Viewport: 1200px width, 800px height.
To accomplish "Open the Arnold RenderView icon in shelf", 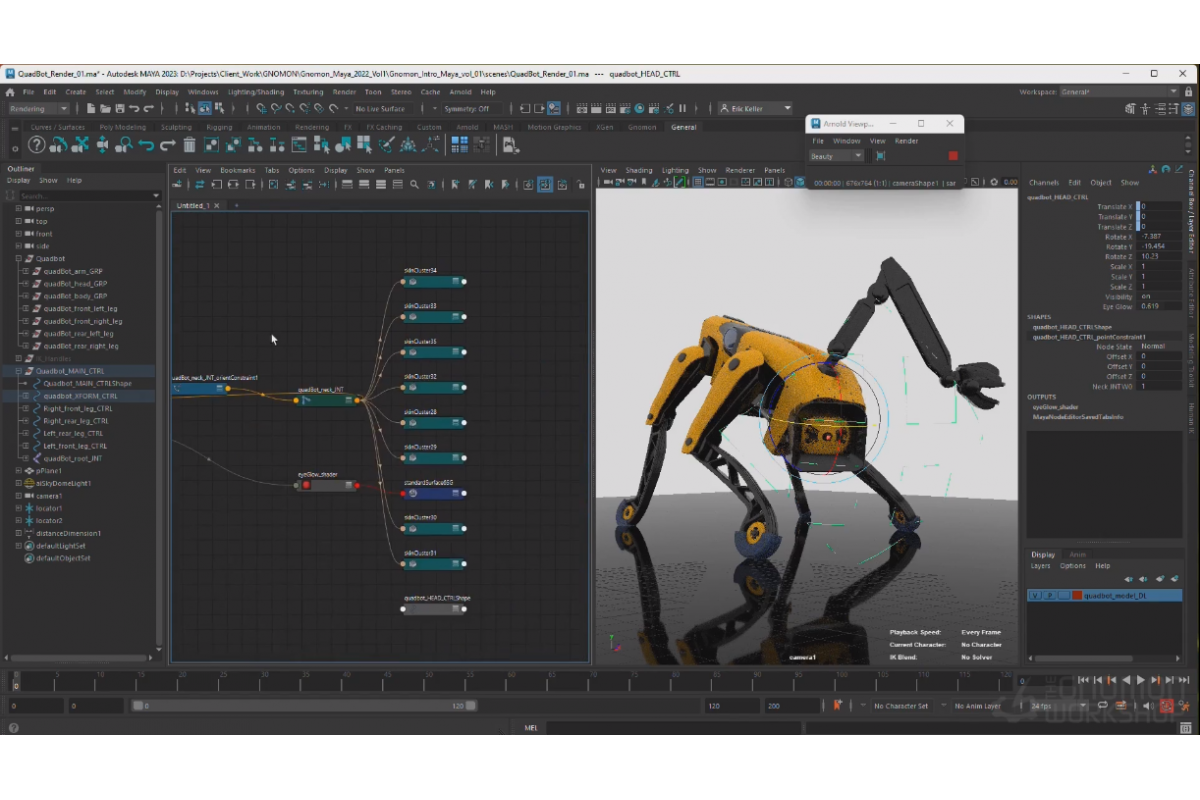I will (510, 145).
